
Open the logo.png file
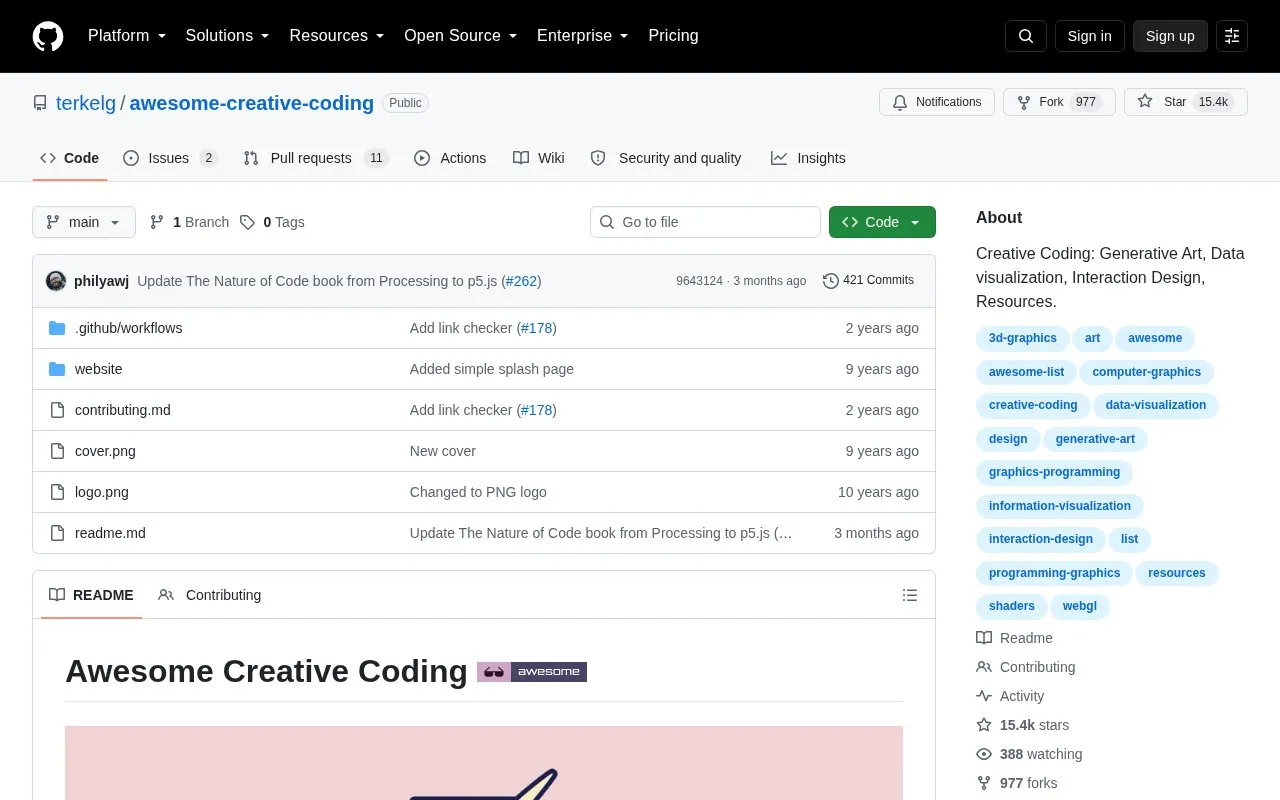[102, 492]
